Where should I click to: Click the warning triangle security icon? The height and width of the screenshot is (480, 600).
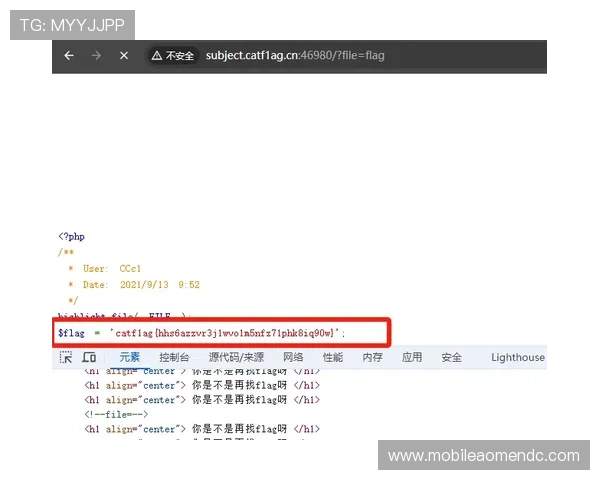click(x=157, y=56)
